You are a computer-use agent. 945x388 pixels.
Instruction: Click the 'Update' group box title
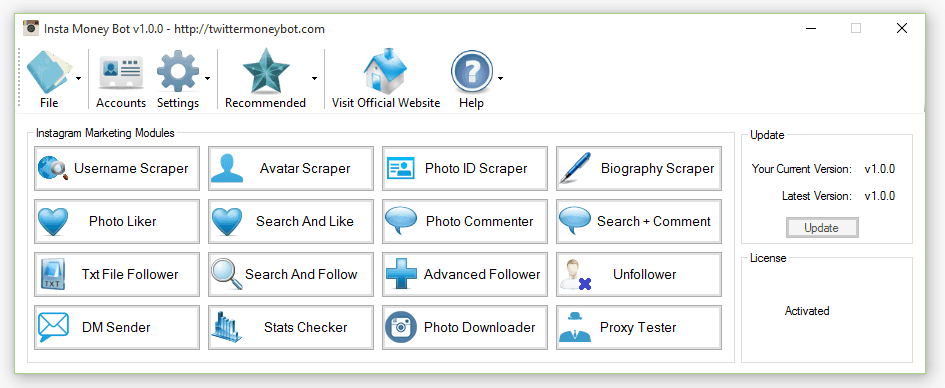pos(767,135)
